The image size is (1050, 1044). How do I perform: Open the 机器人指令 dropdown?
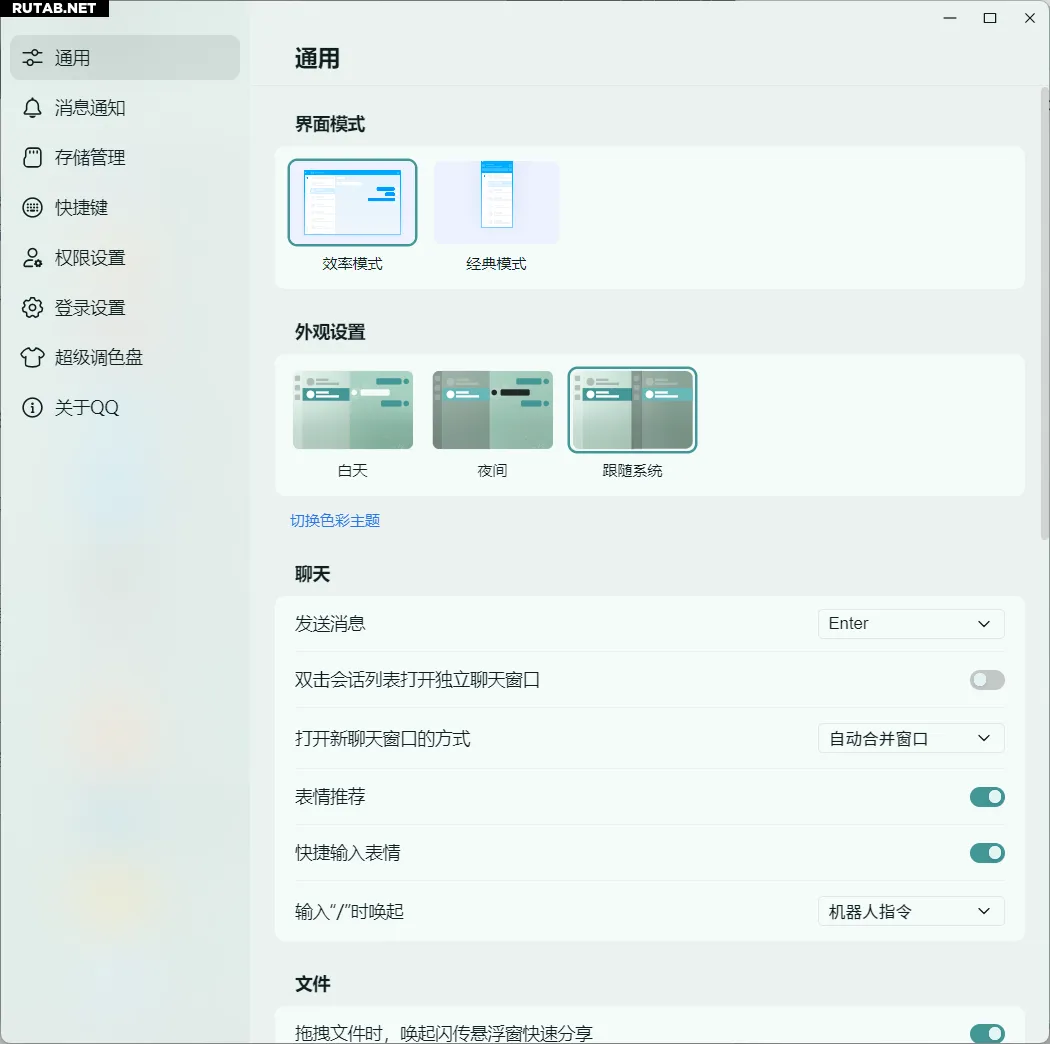[x=910, y=911]
